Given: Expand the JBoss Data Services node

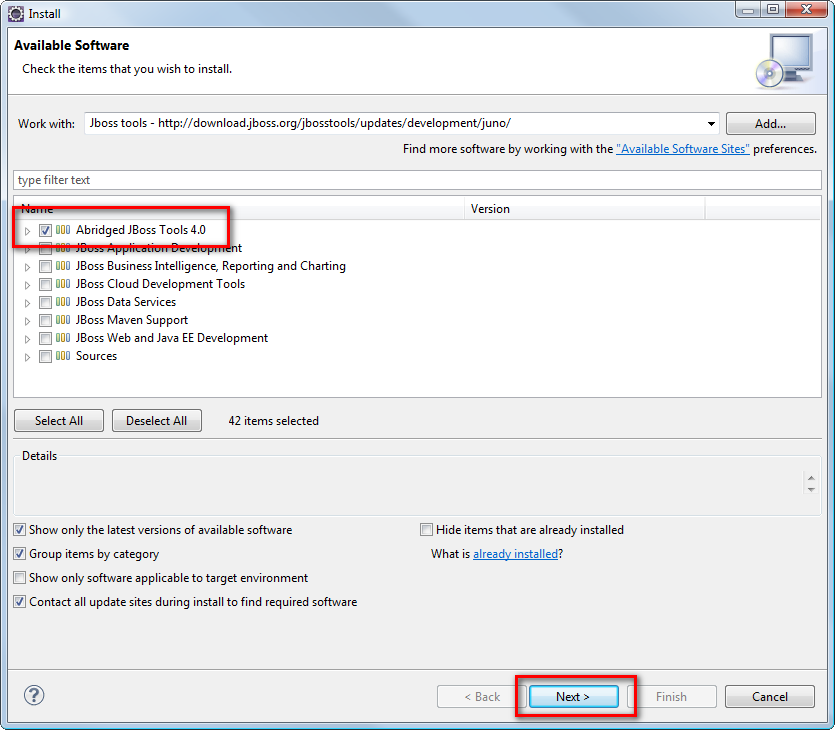Looking at the screenshot, I should click(x=28, y=303).
